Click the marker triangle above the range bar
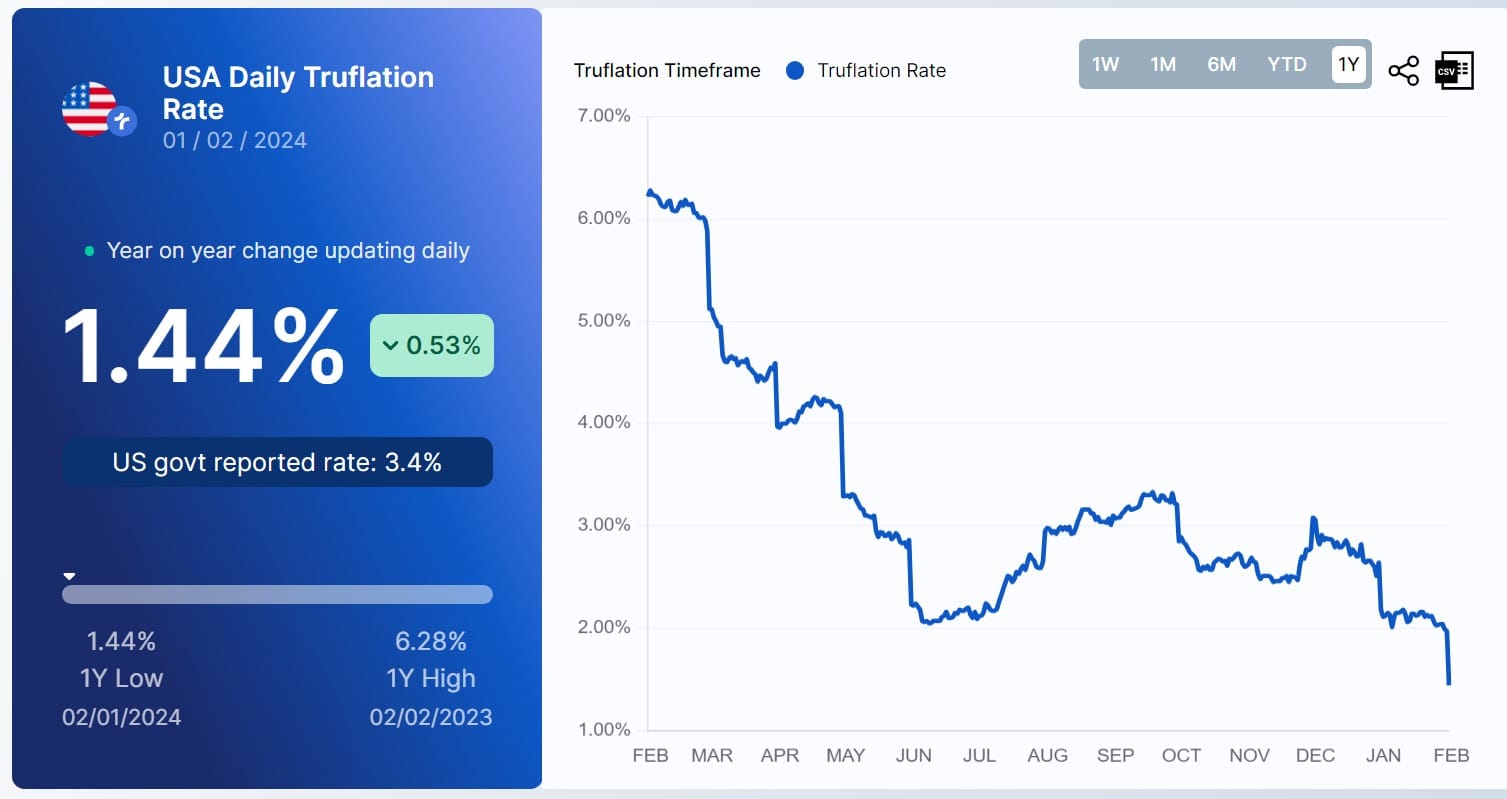 tap(69, 575)
